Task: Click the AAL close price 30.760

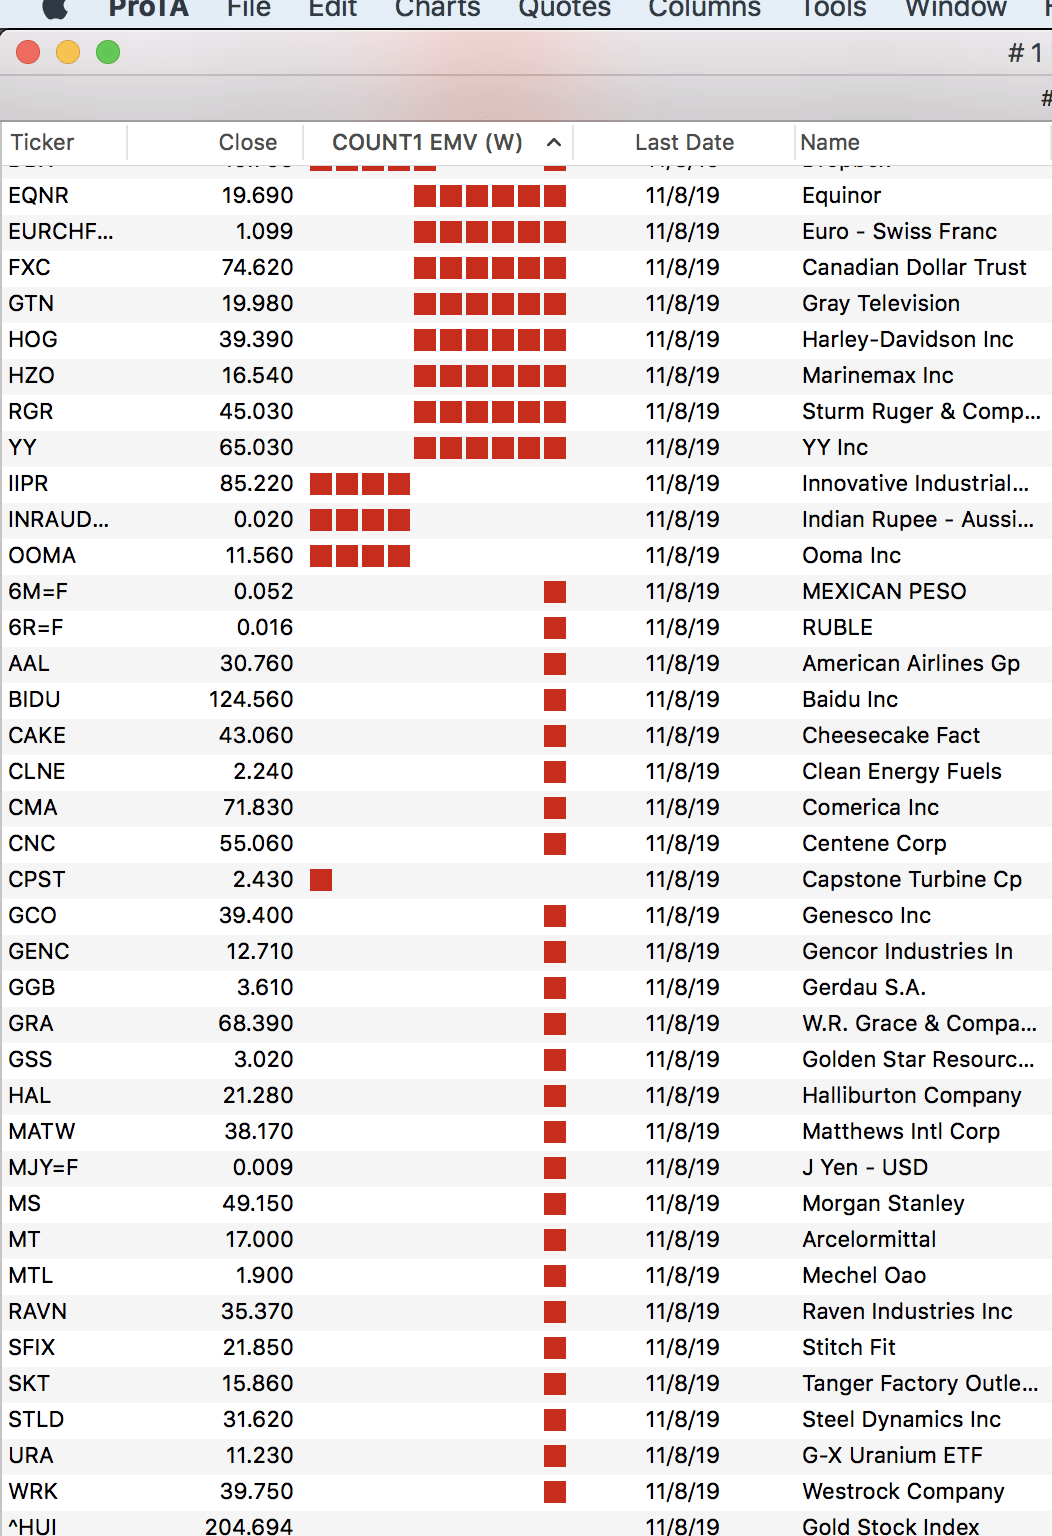Action: pyautogui.click(x=256, y=664)
